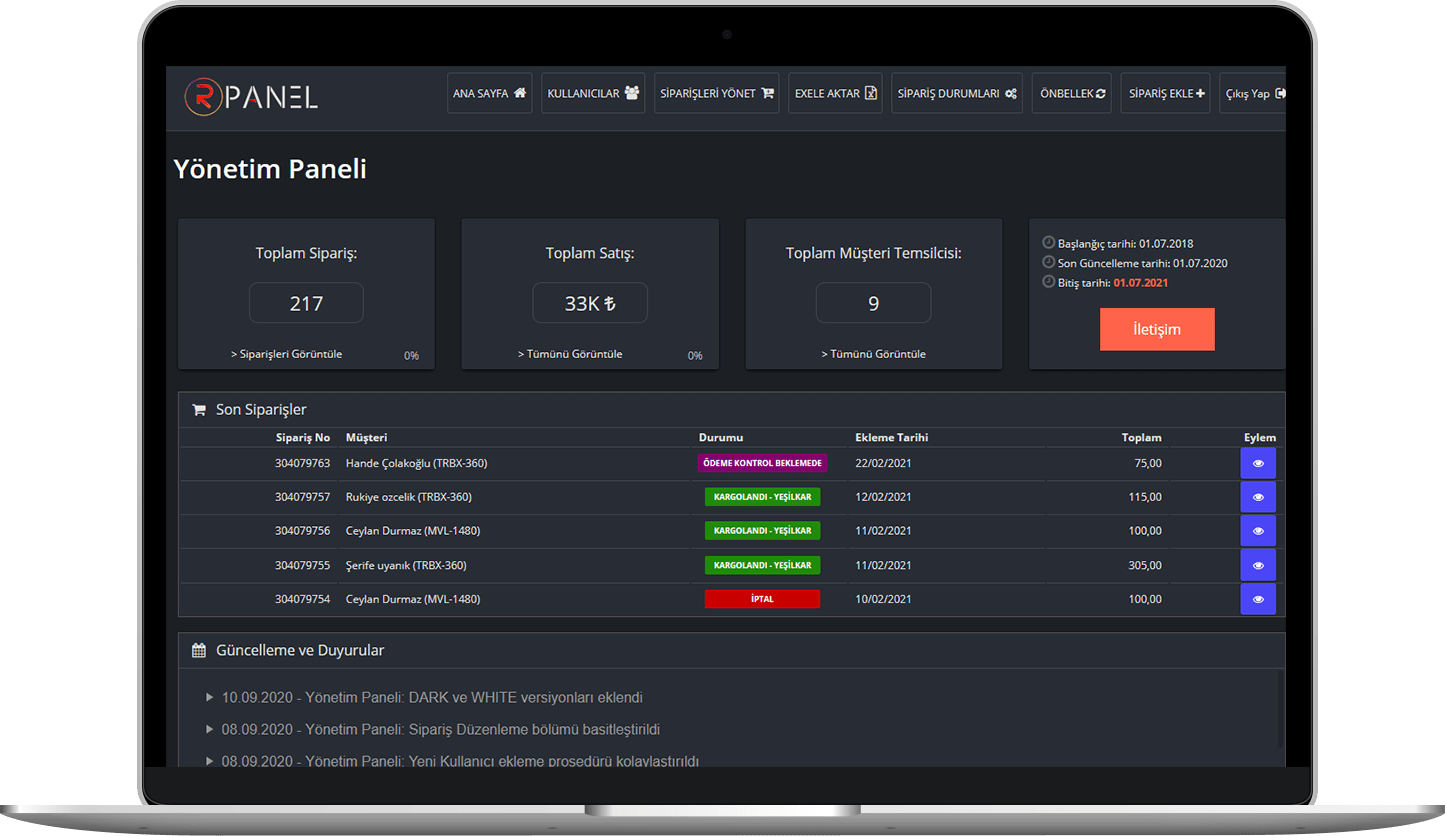Viewport: 1445px width, 836px height.
Task: Click ÖNBELLEK refresh menu item
Action: [1072, 93]
